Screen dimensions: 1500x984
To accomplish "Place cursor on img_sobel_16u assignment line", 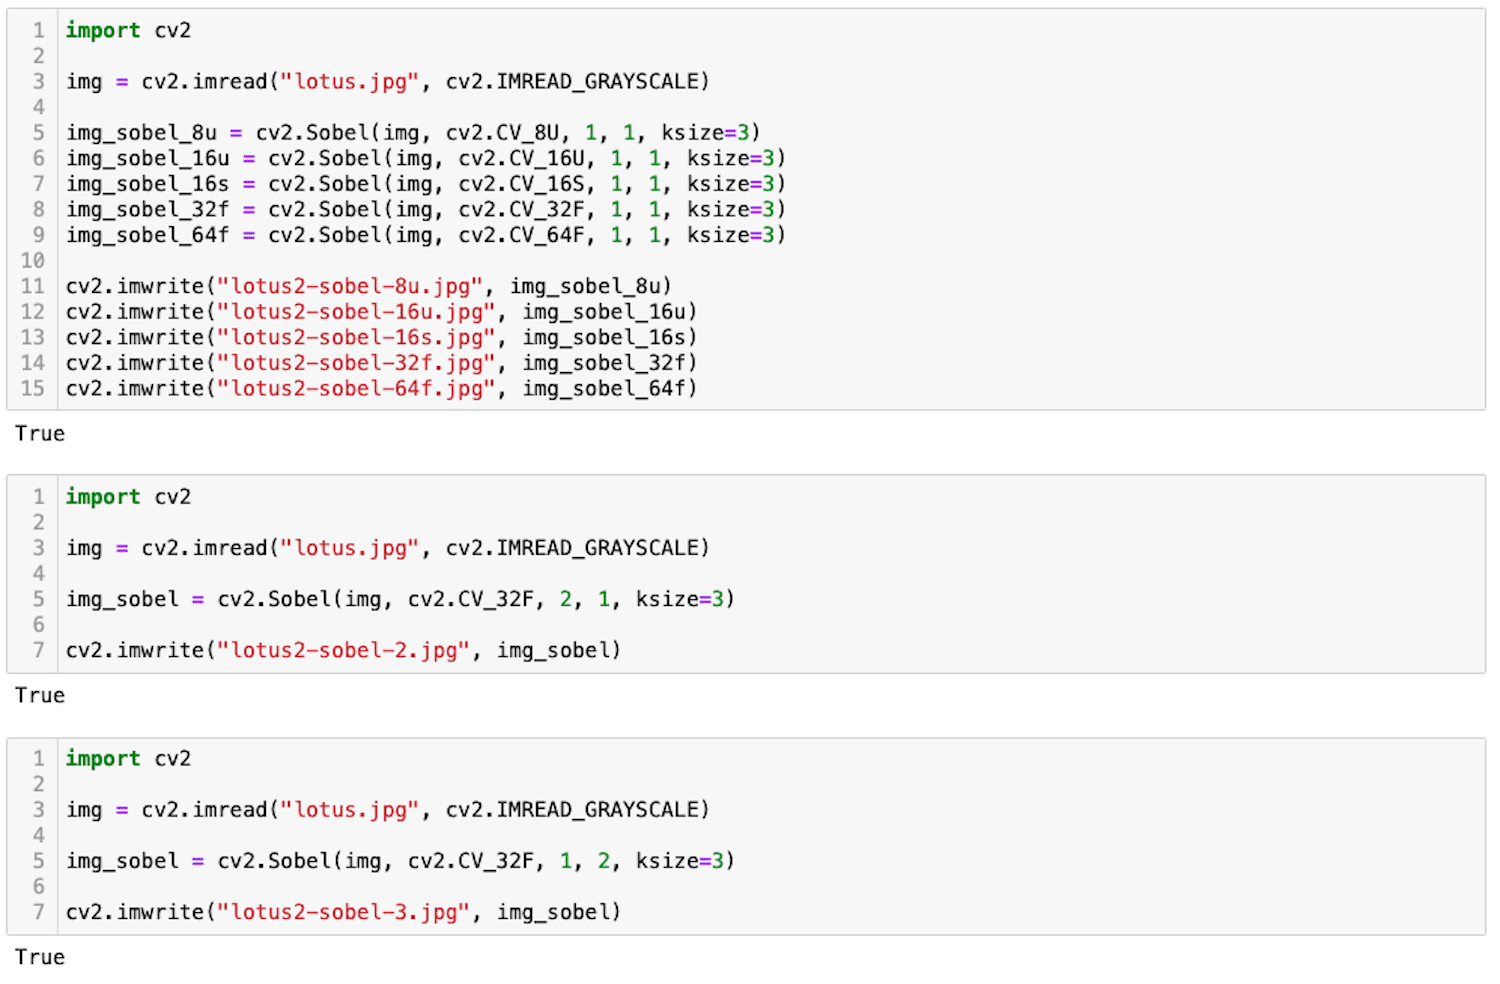I will click(426, 158).
